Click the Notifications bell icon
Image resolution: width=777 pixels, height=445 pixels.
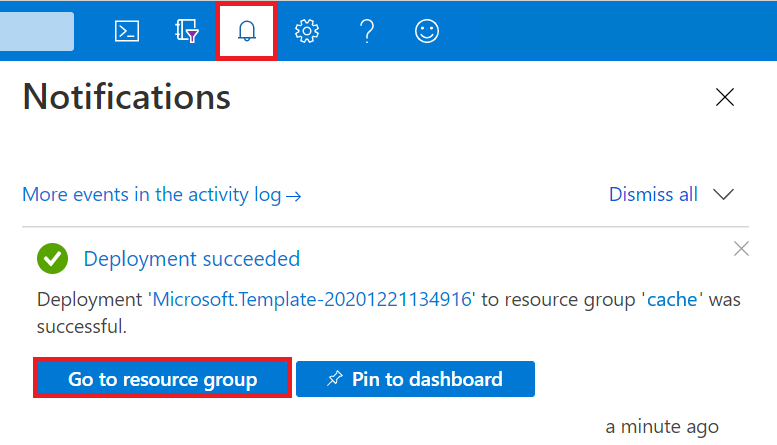(246, 31)
